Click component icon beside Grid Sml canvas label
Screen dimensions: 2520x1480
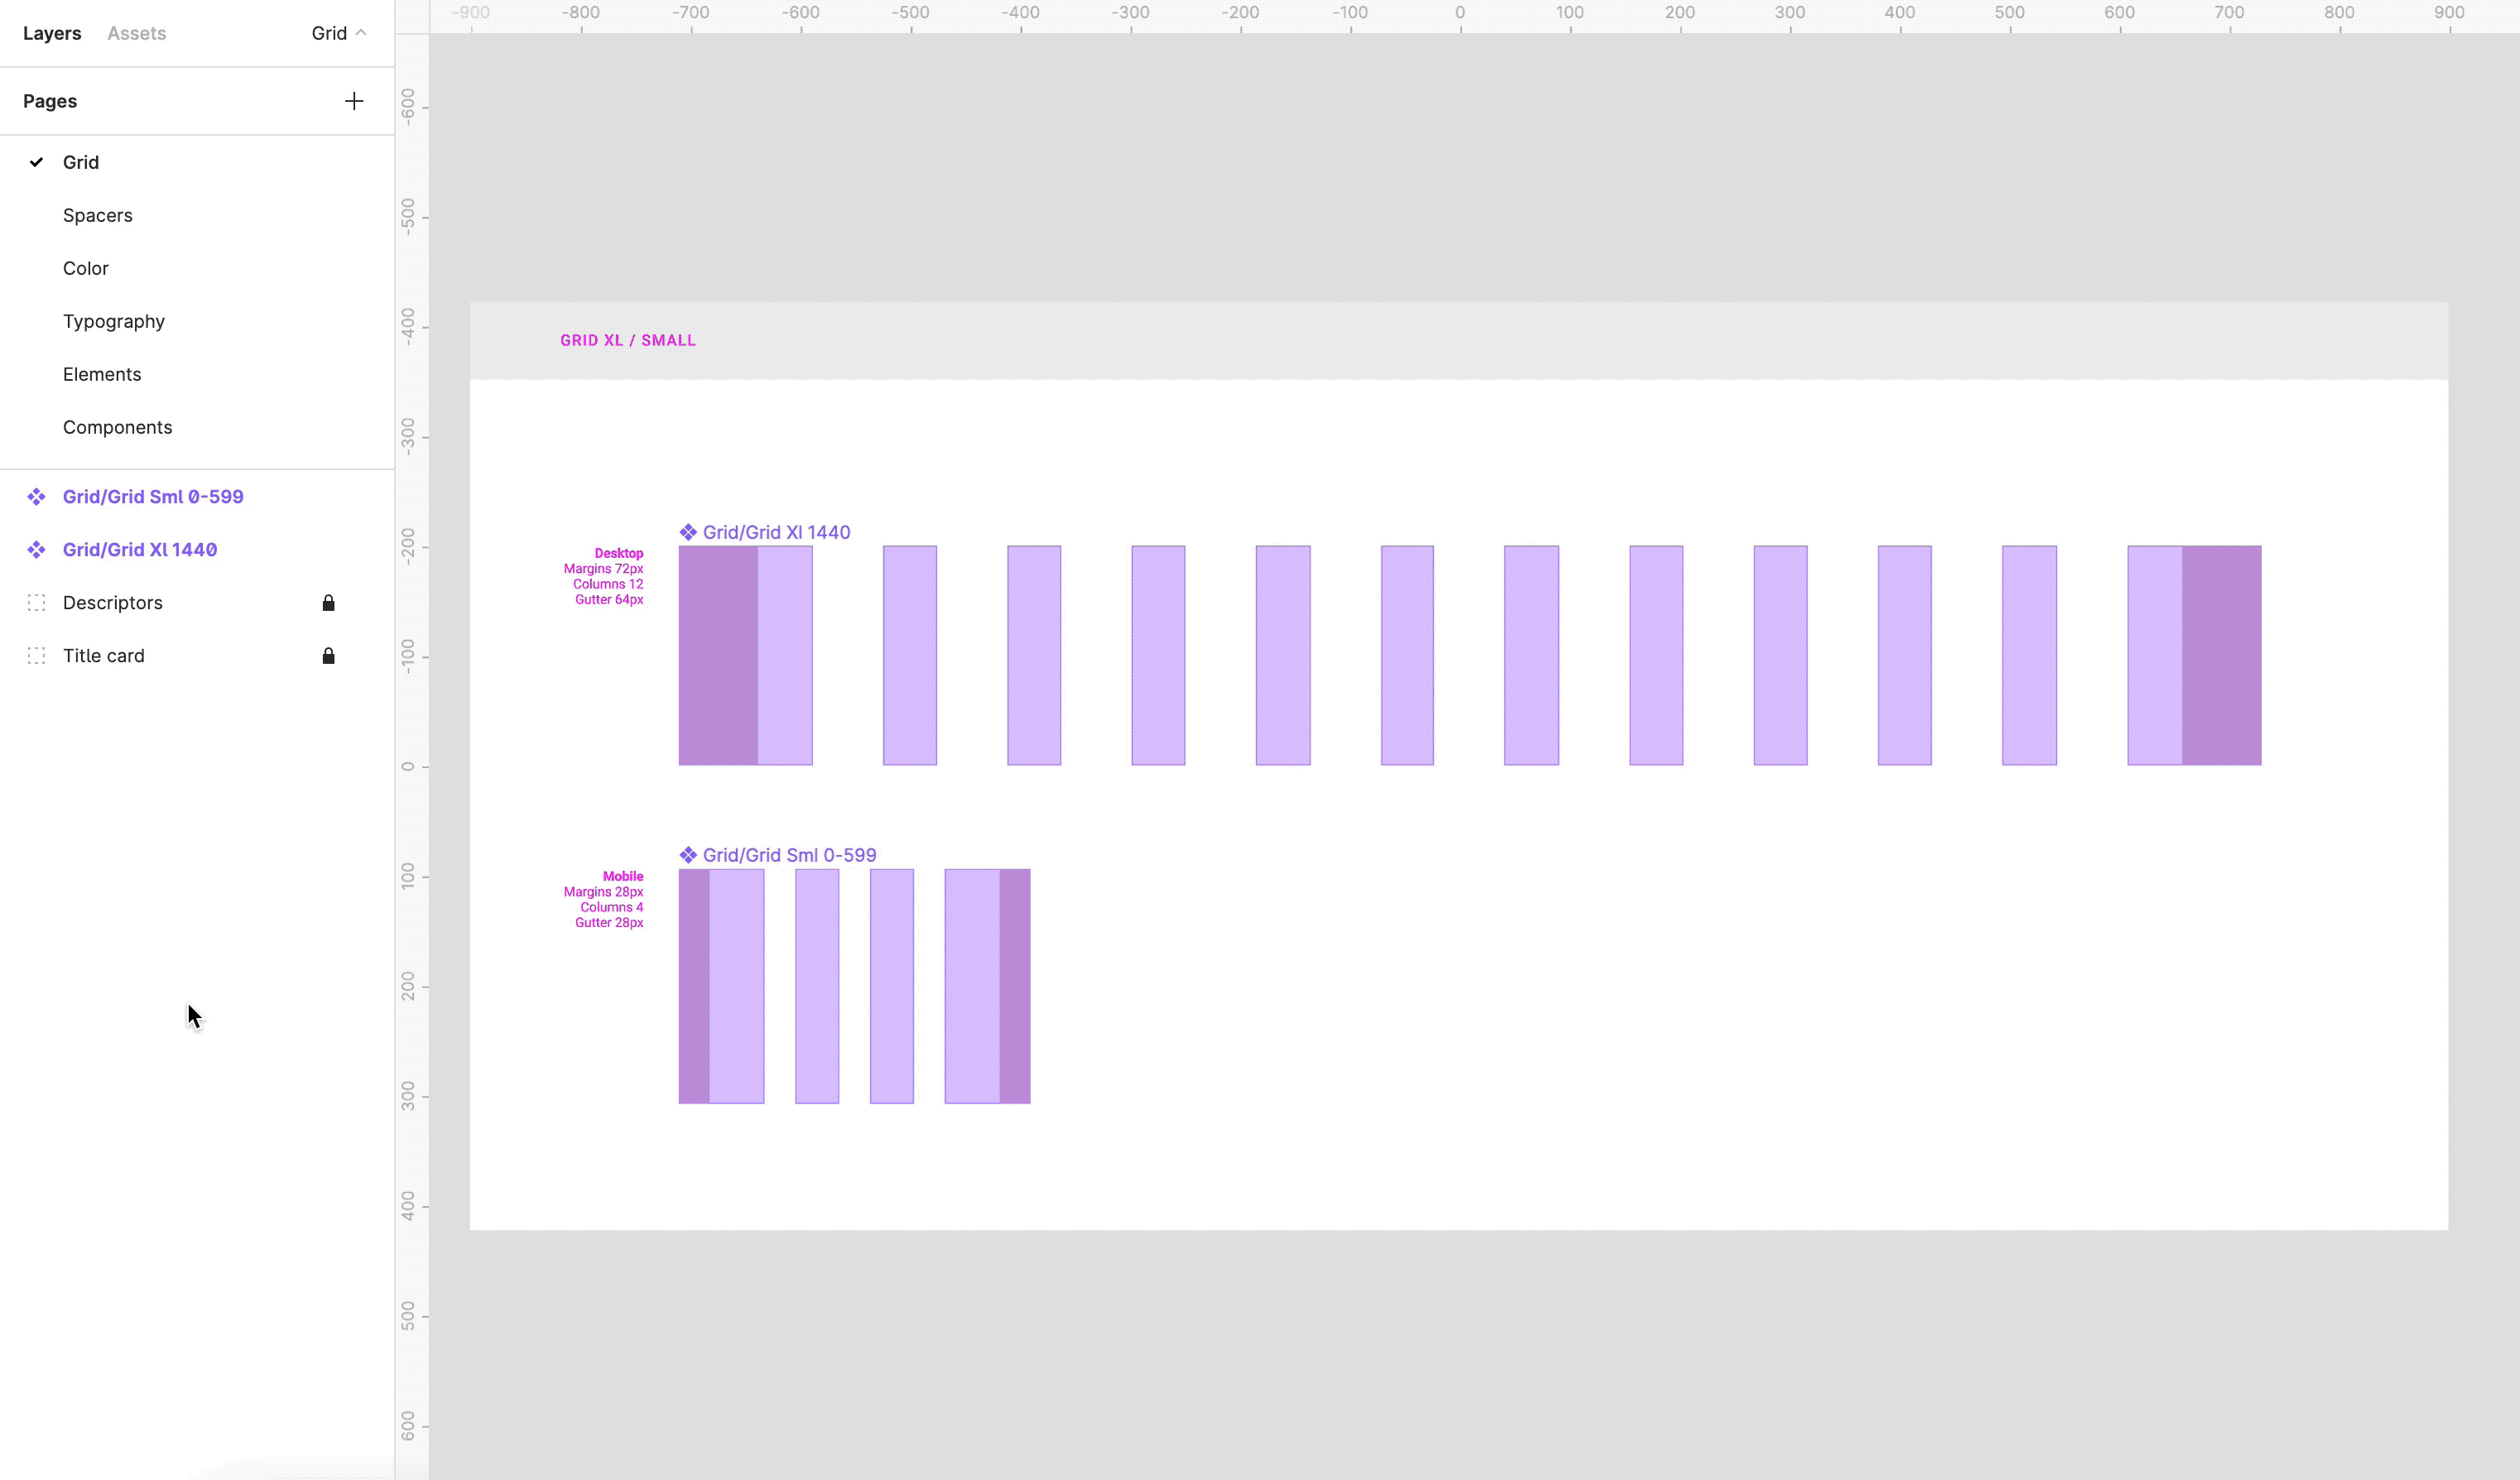(688, 855)
